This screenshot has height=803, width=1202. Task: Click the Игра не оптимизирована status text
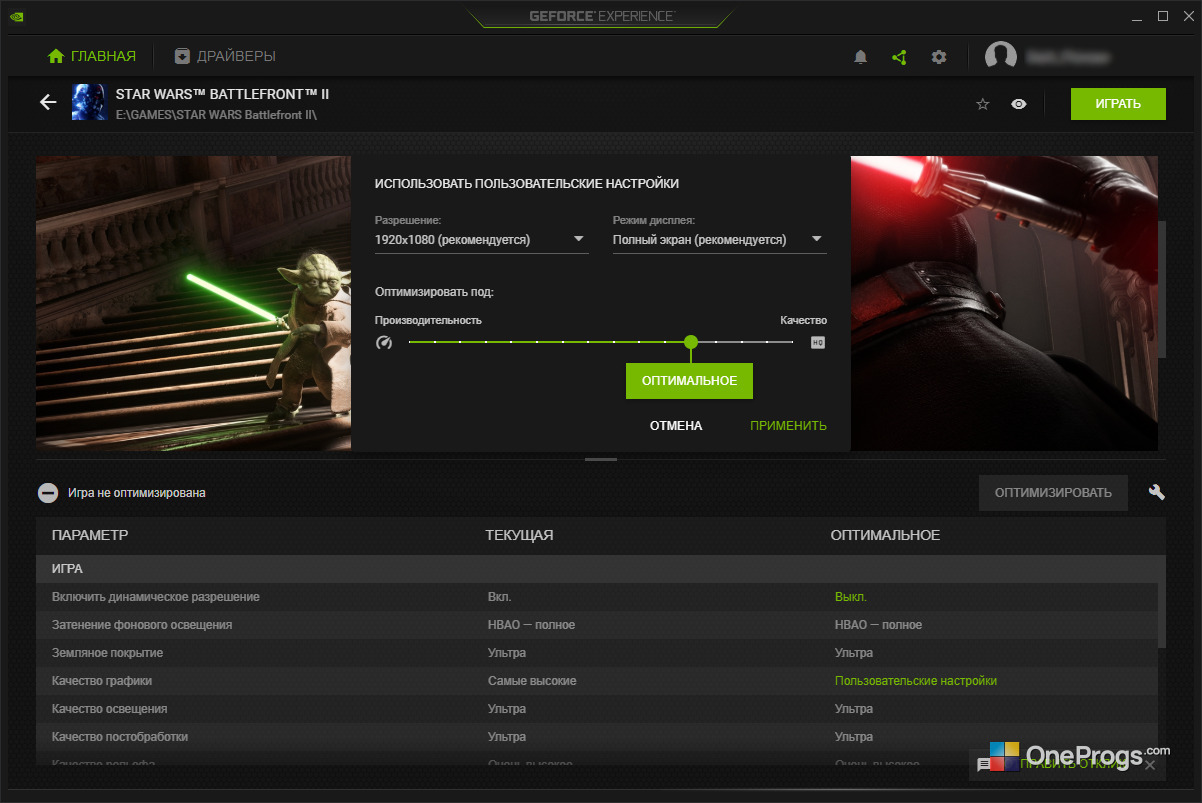pos(137,493)
